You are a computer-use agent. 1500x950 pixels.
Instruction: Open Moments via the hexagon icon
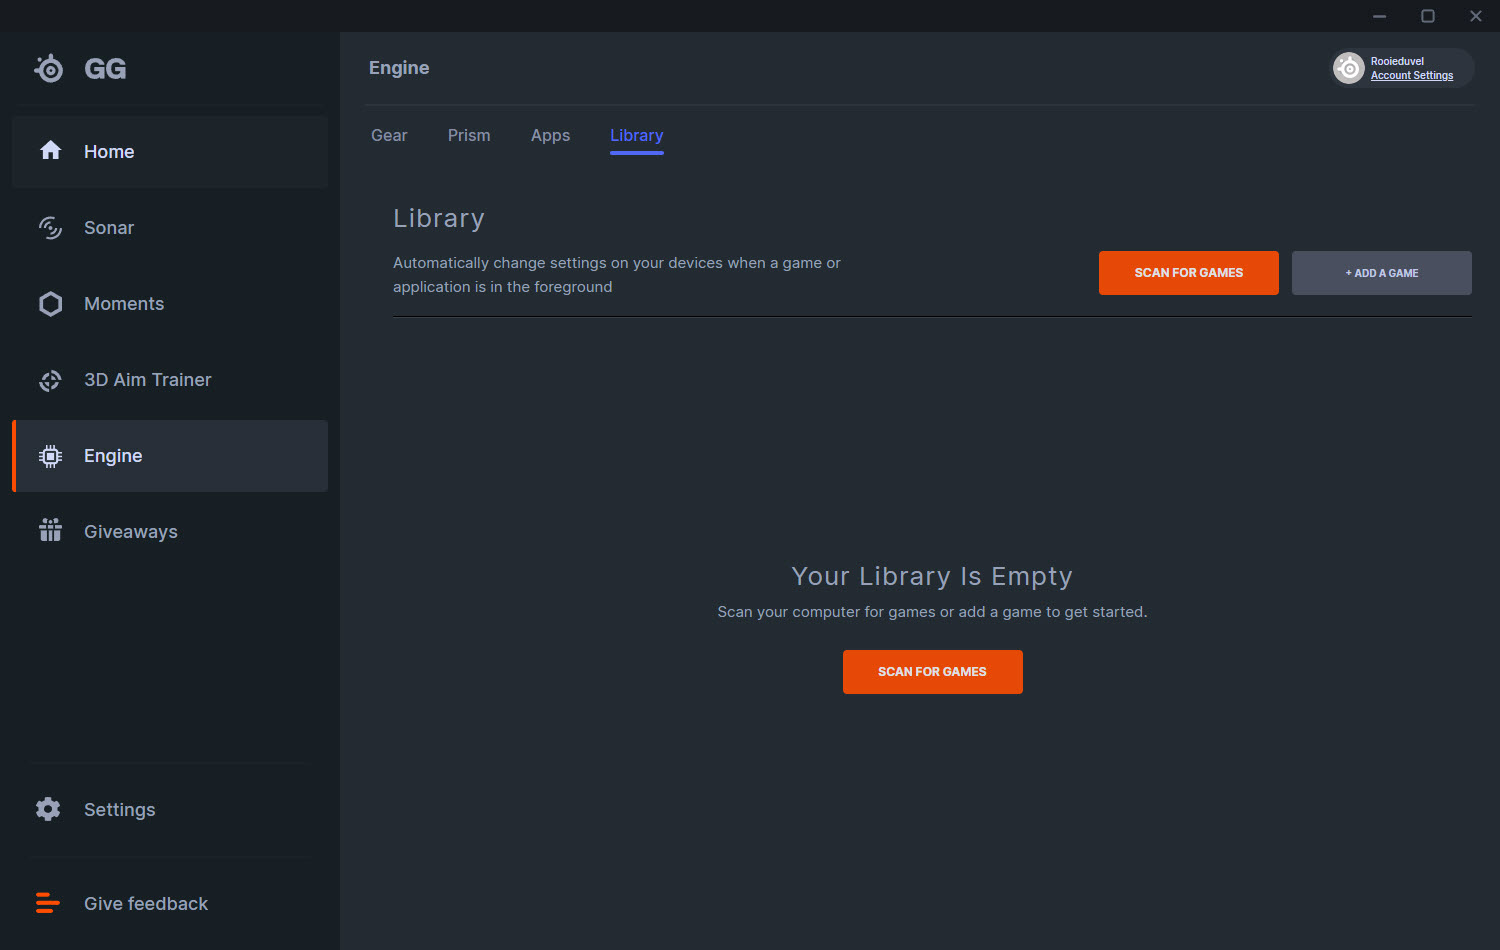tap(50, 304)
